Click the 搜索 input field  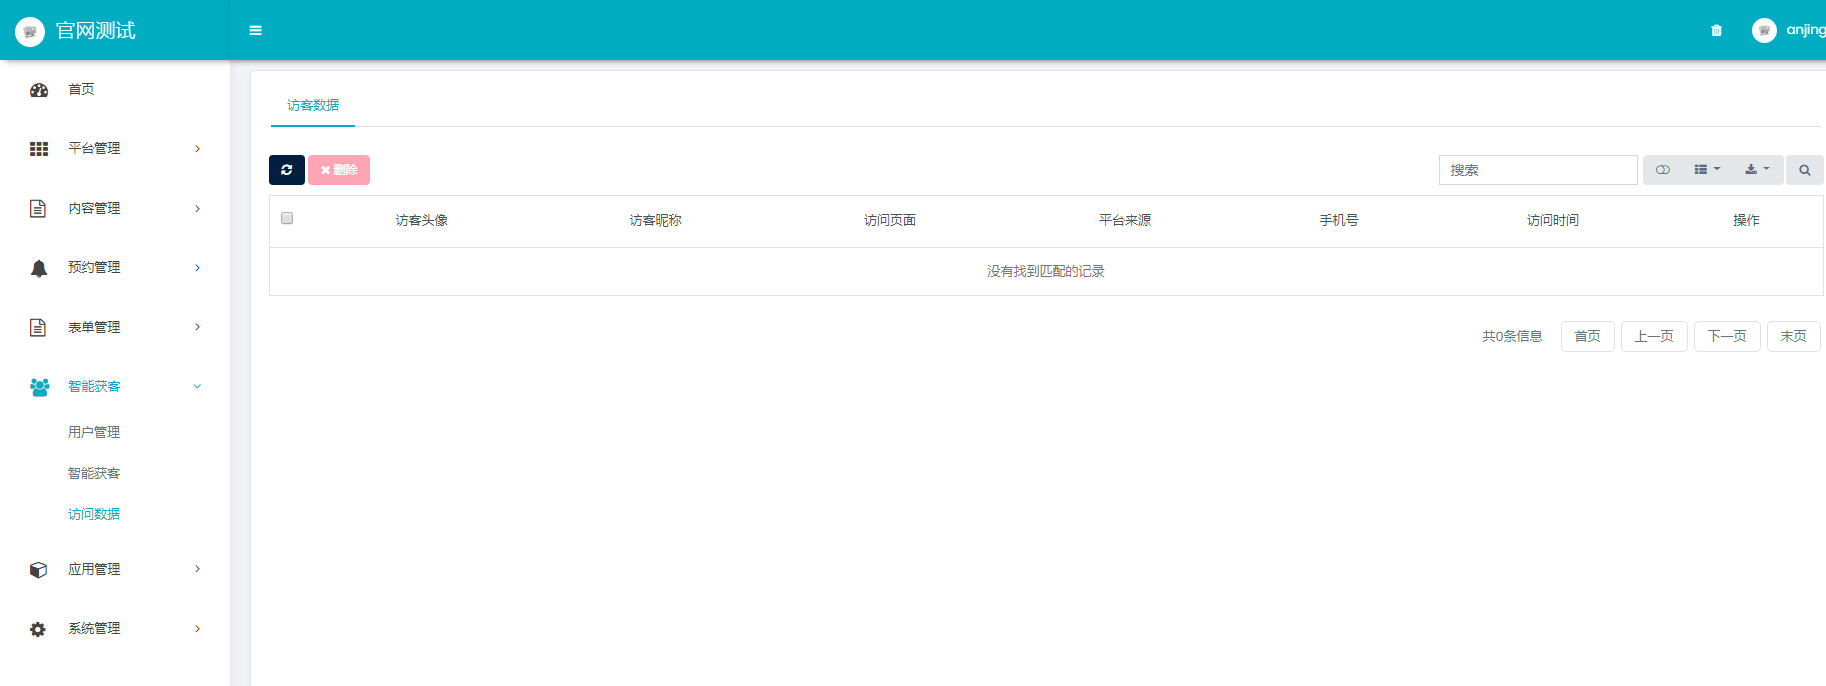click(1537, 170)
